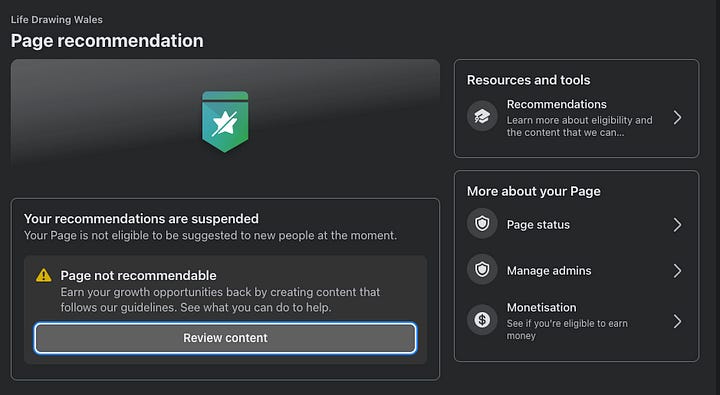Click the green crossed-star badge icon

225,122
